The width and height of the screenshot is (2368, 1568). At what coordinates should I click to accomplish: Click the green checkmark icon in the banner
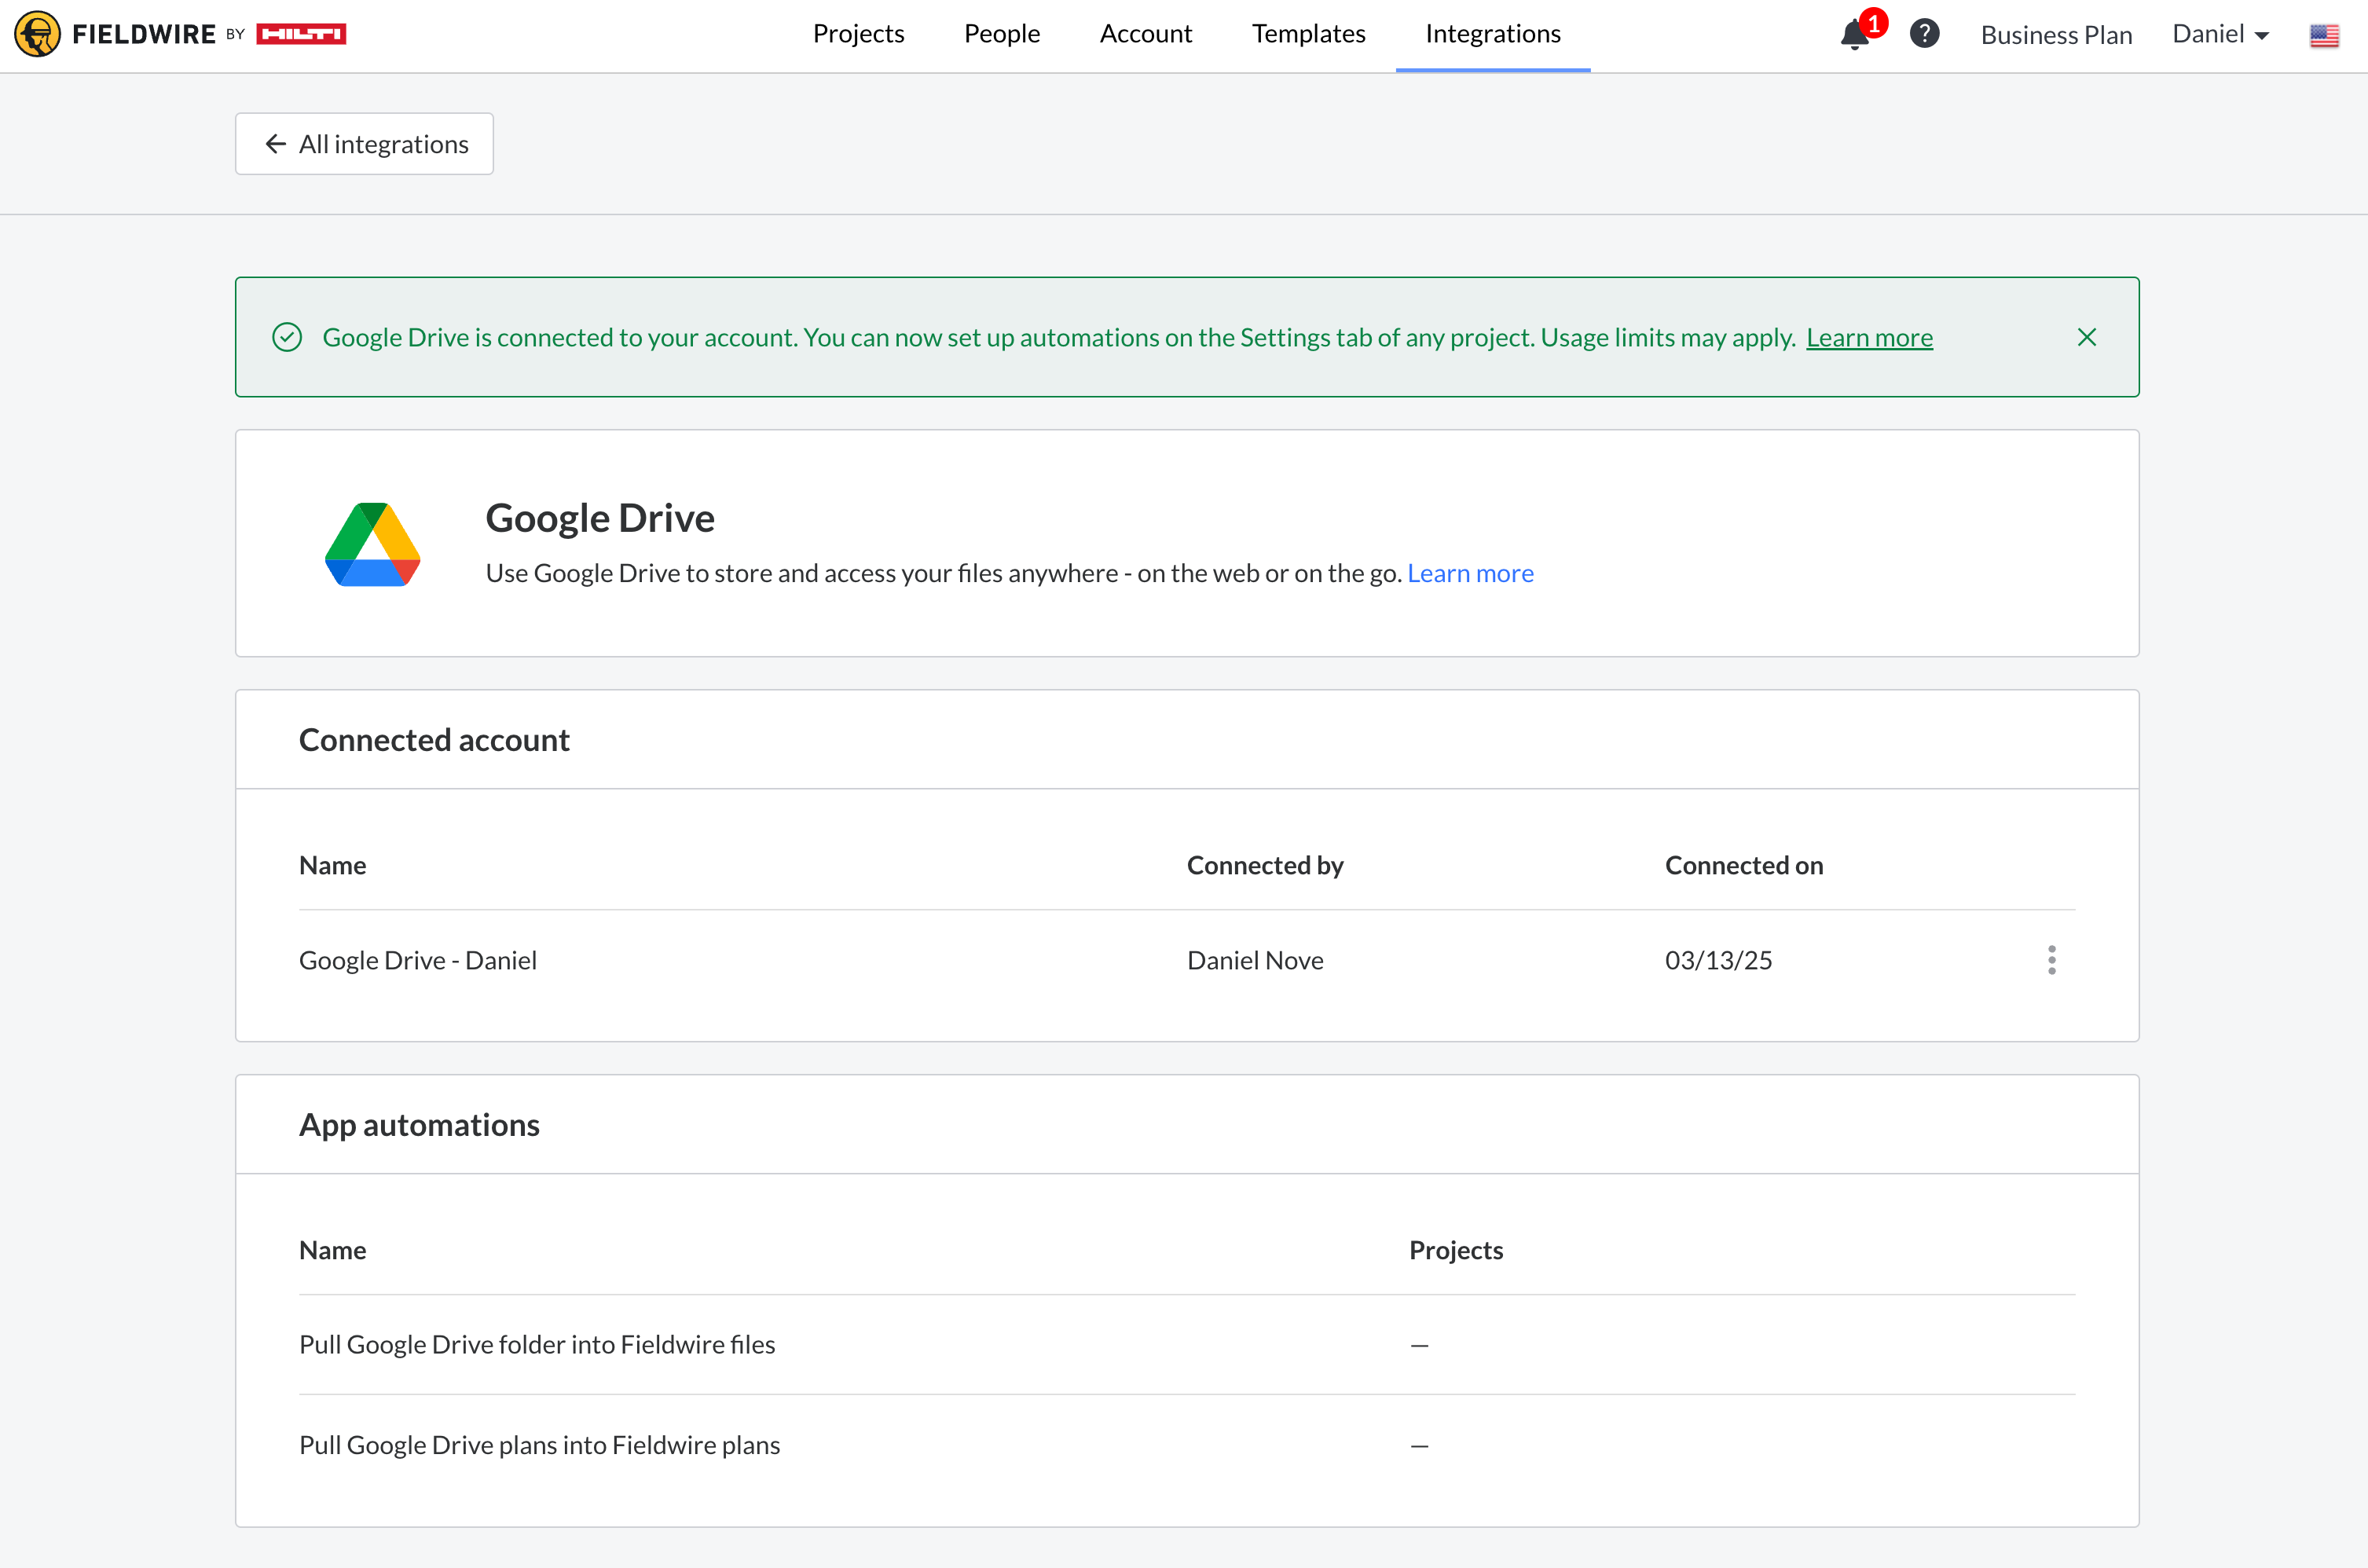click(x=287, y=337)
